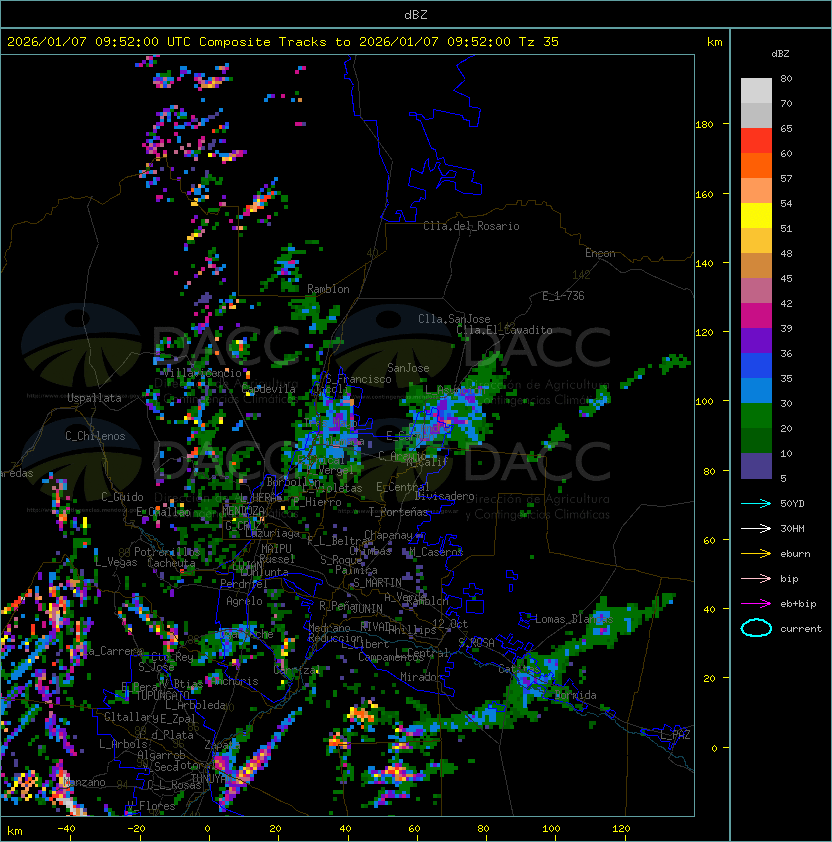
Task: Click the 'MAIPU' place label
Action: [x=276, y=549]
